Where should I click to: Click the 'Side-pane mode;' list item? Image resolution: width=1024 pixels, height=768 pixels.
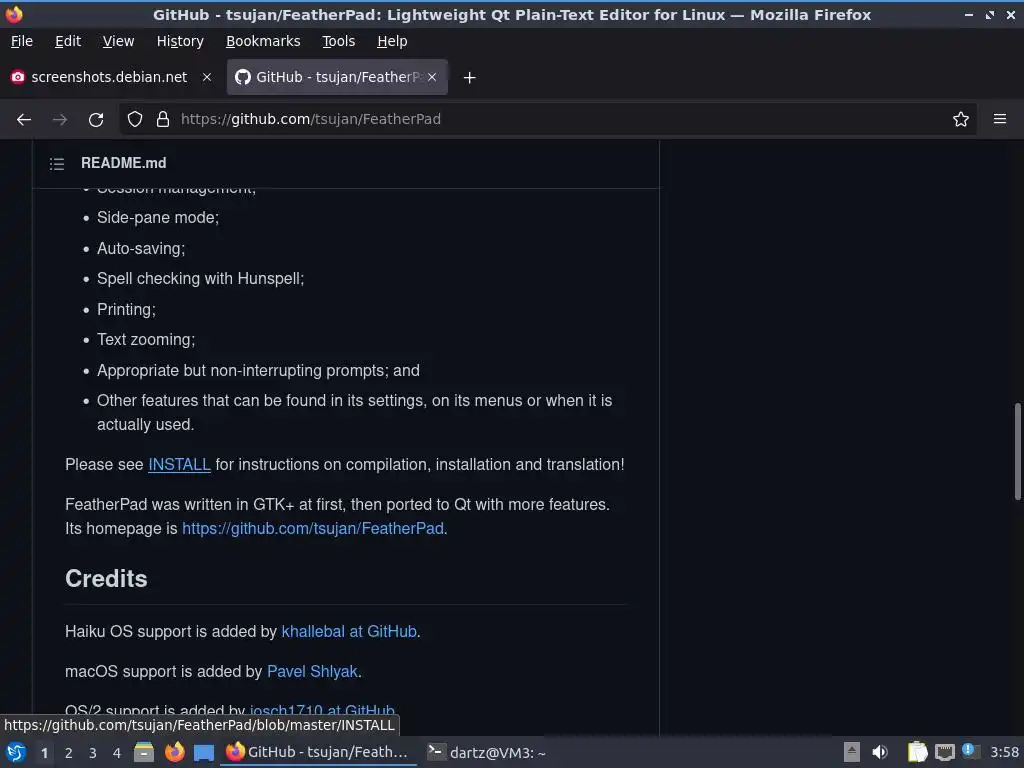pos(158,217)
